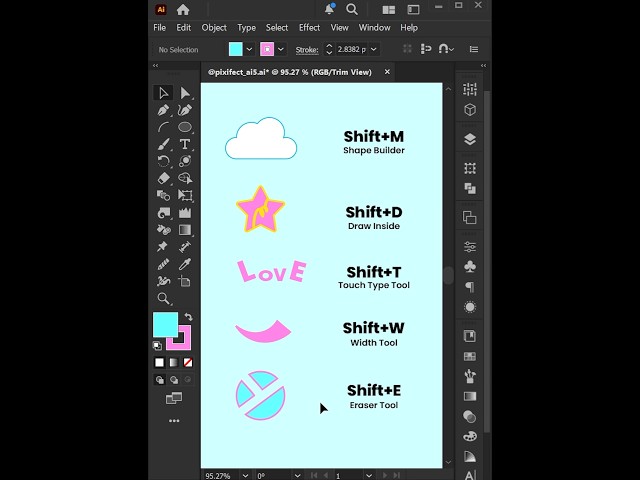Set paint mode to solid Color
The image size is (640, 480).
pos(160,362)
